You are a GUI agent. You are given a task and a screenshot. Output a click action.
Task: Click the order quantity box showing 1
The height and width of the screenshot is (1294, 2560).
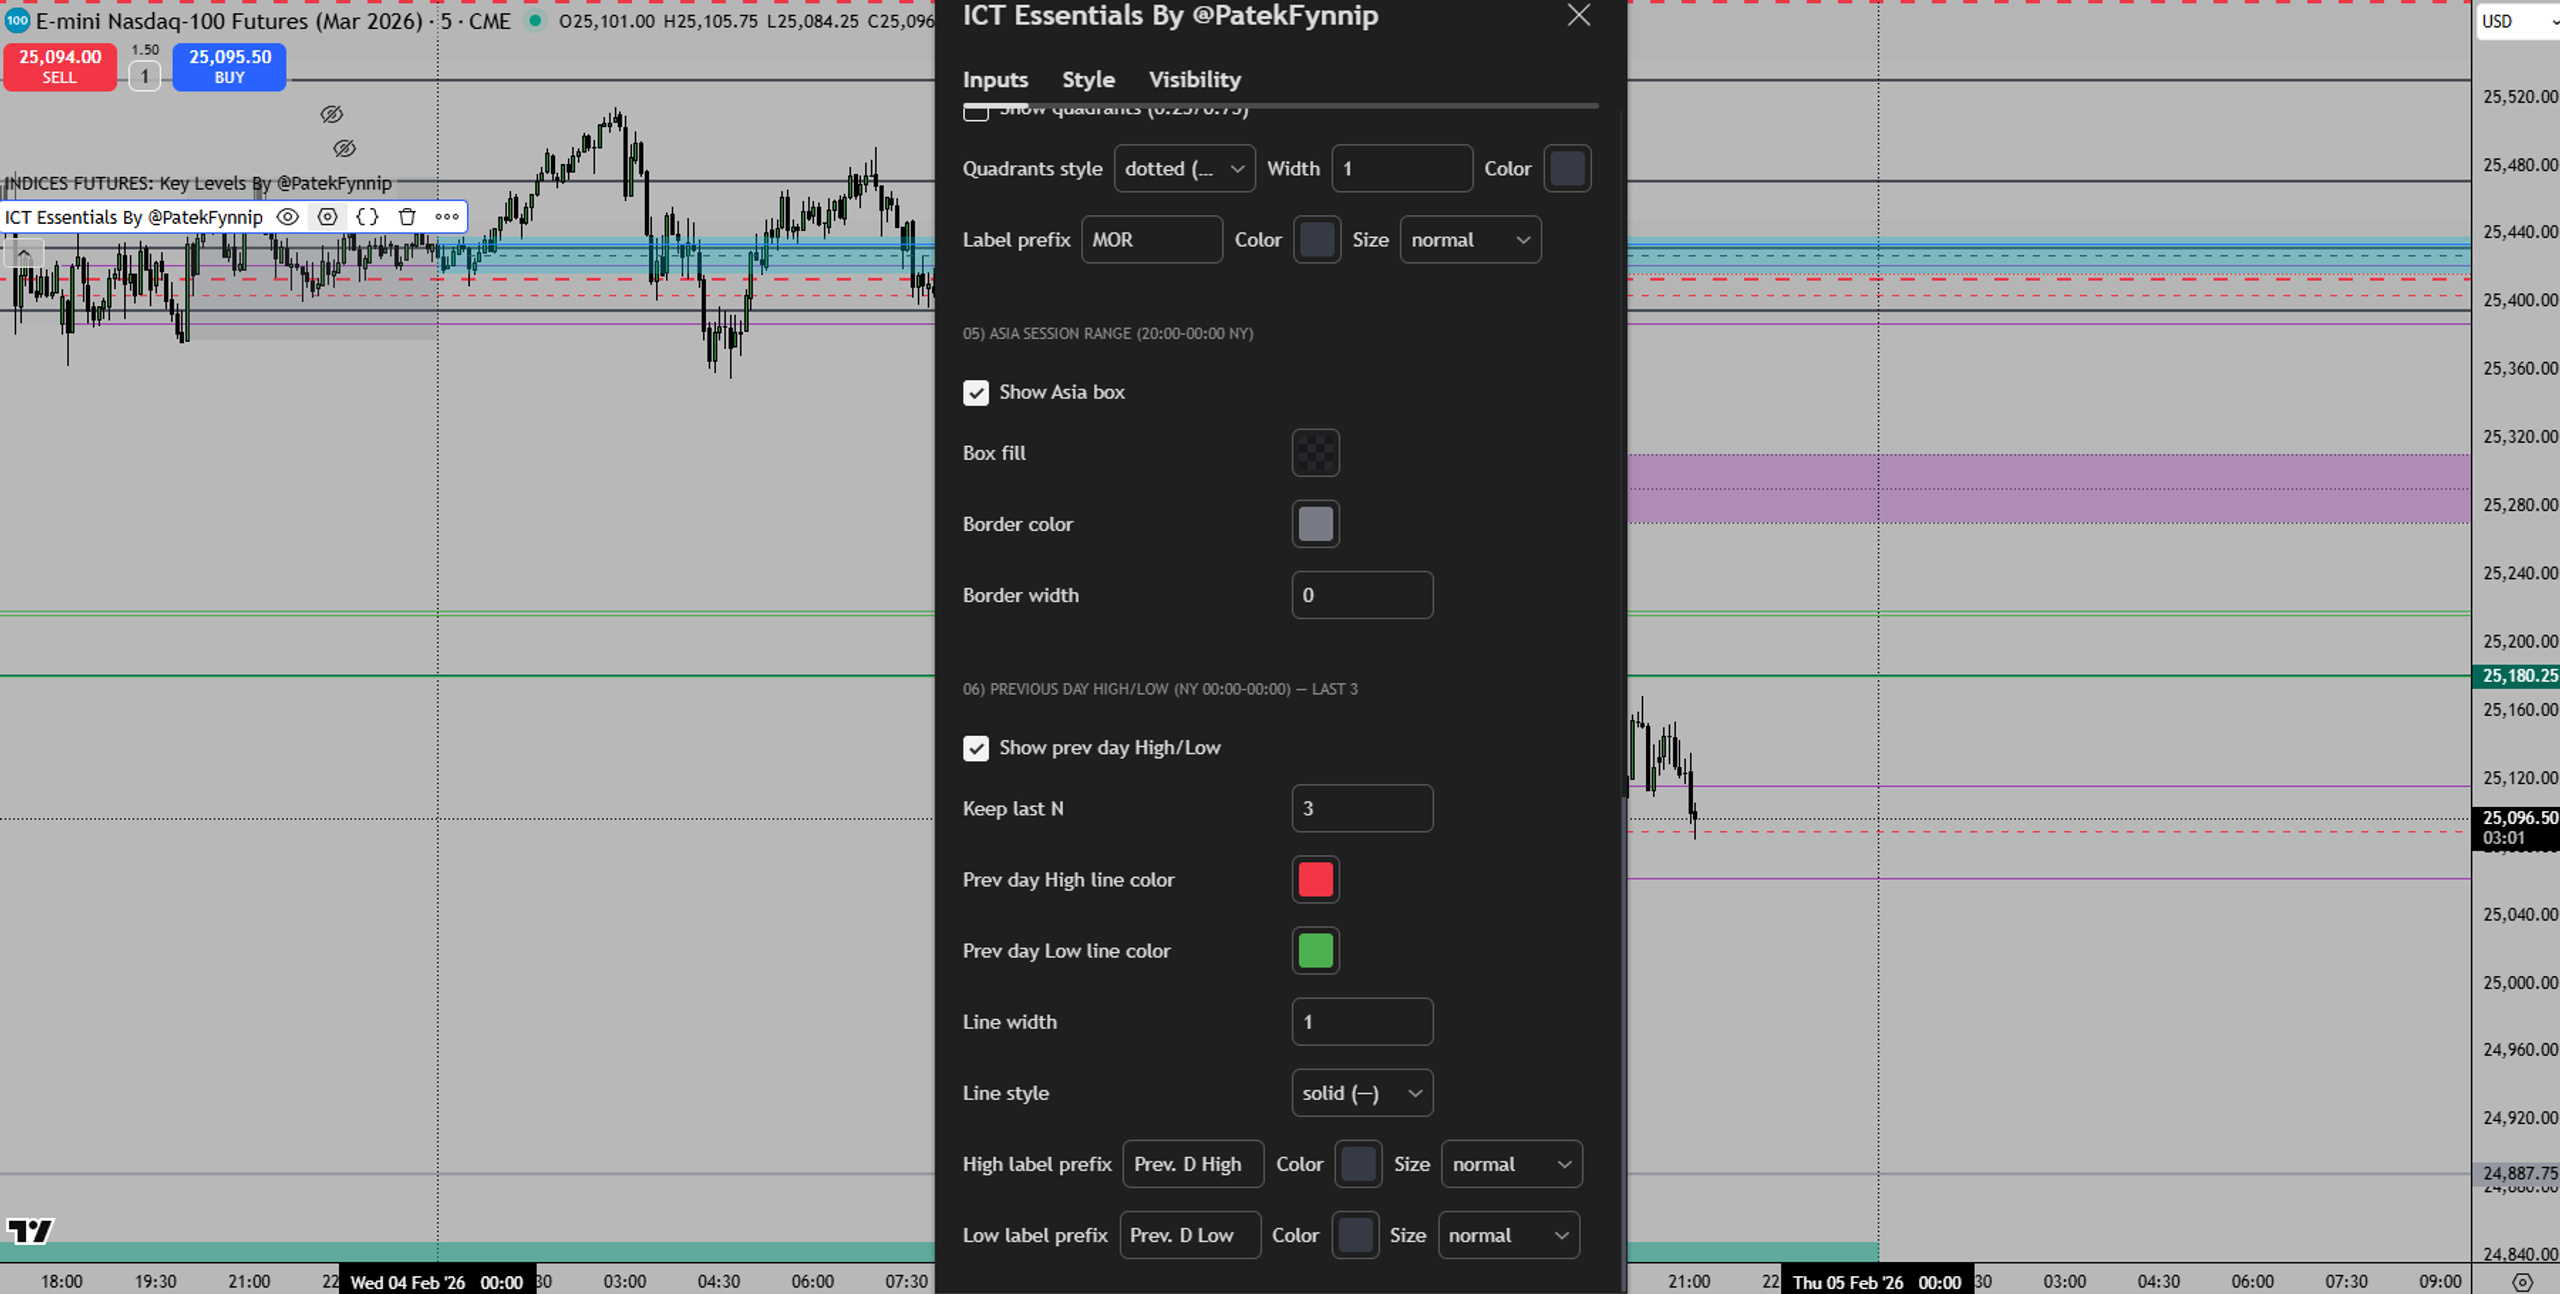pos(145,76)
